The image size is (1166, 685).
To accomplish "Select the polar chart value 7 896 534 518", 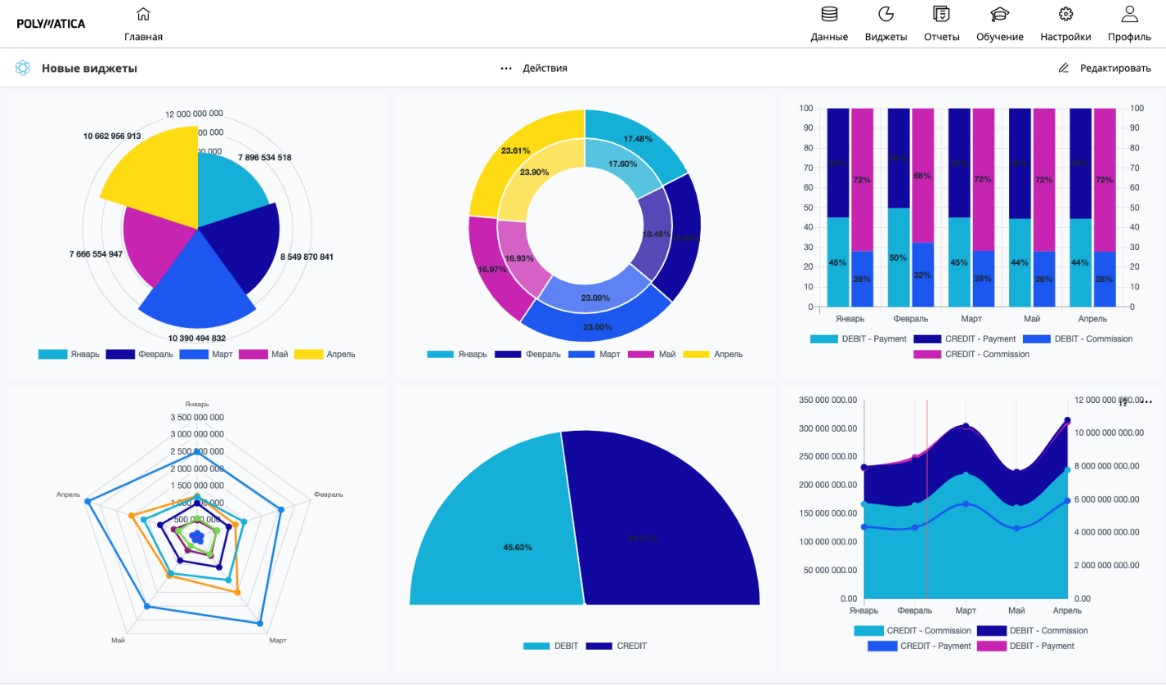I will [265, 158].
